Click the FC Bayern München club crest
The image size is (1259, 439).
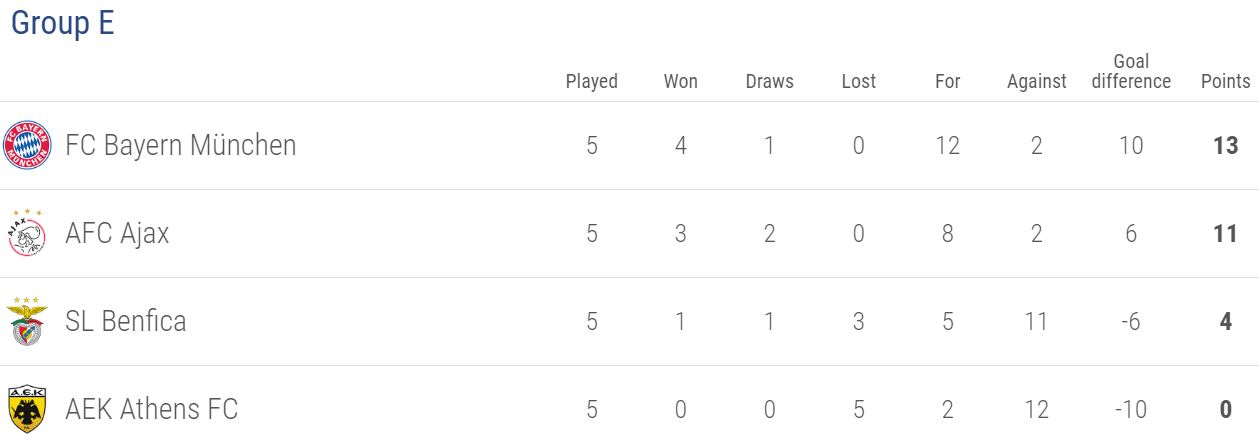pyautogui.click(x=27, y=146)
